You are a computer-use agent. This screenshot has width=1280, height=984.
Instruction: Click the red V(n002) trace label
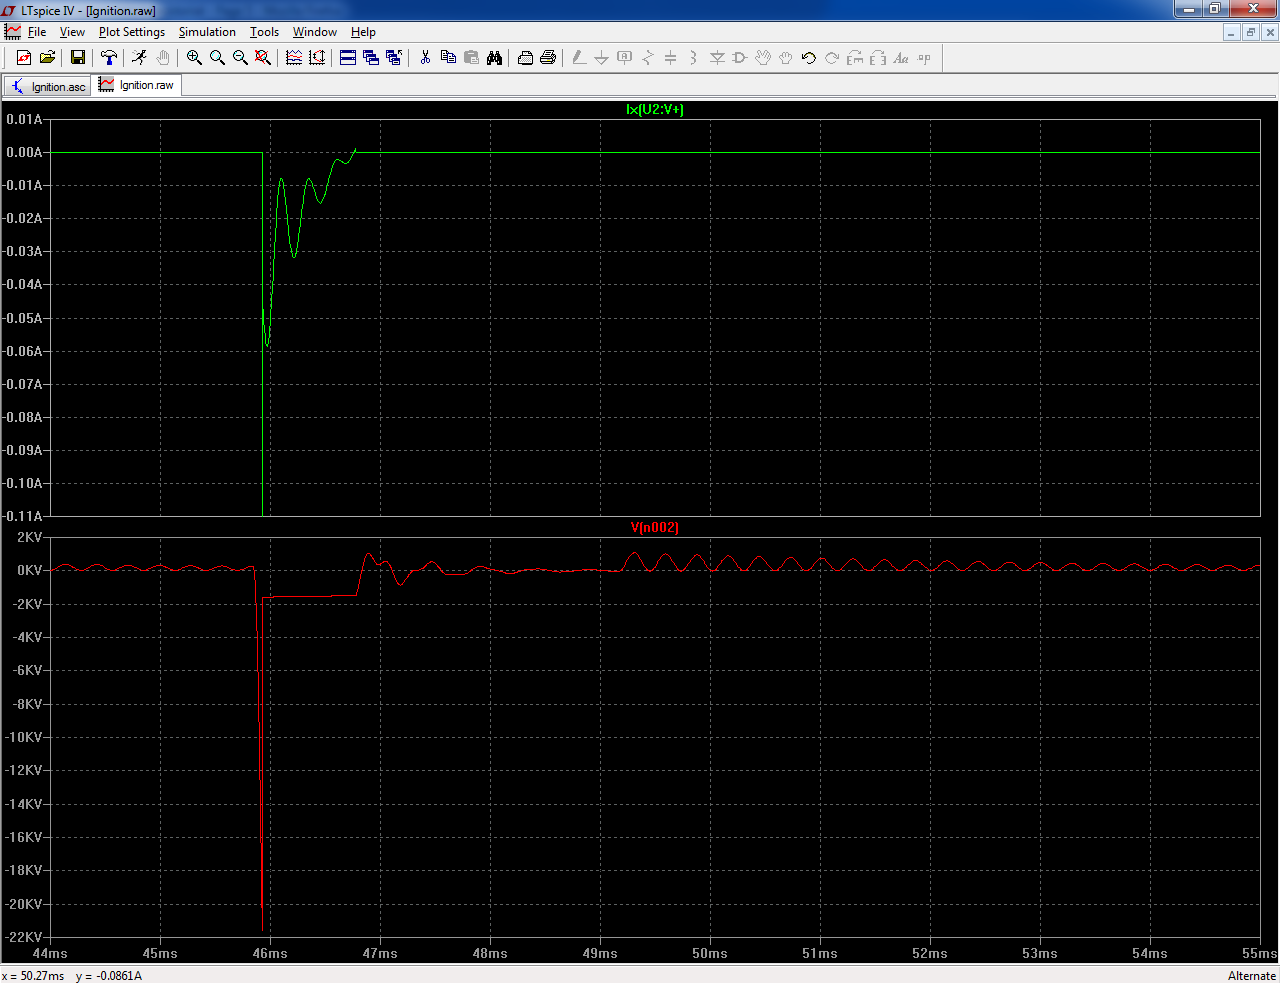tap(655, 527)
